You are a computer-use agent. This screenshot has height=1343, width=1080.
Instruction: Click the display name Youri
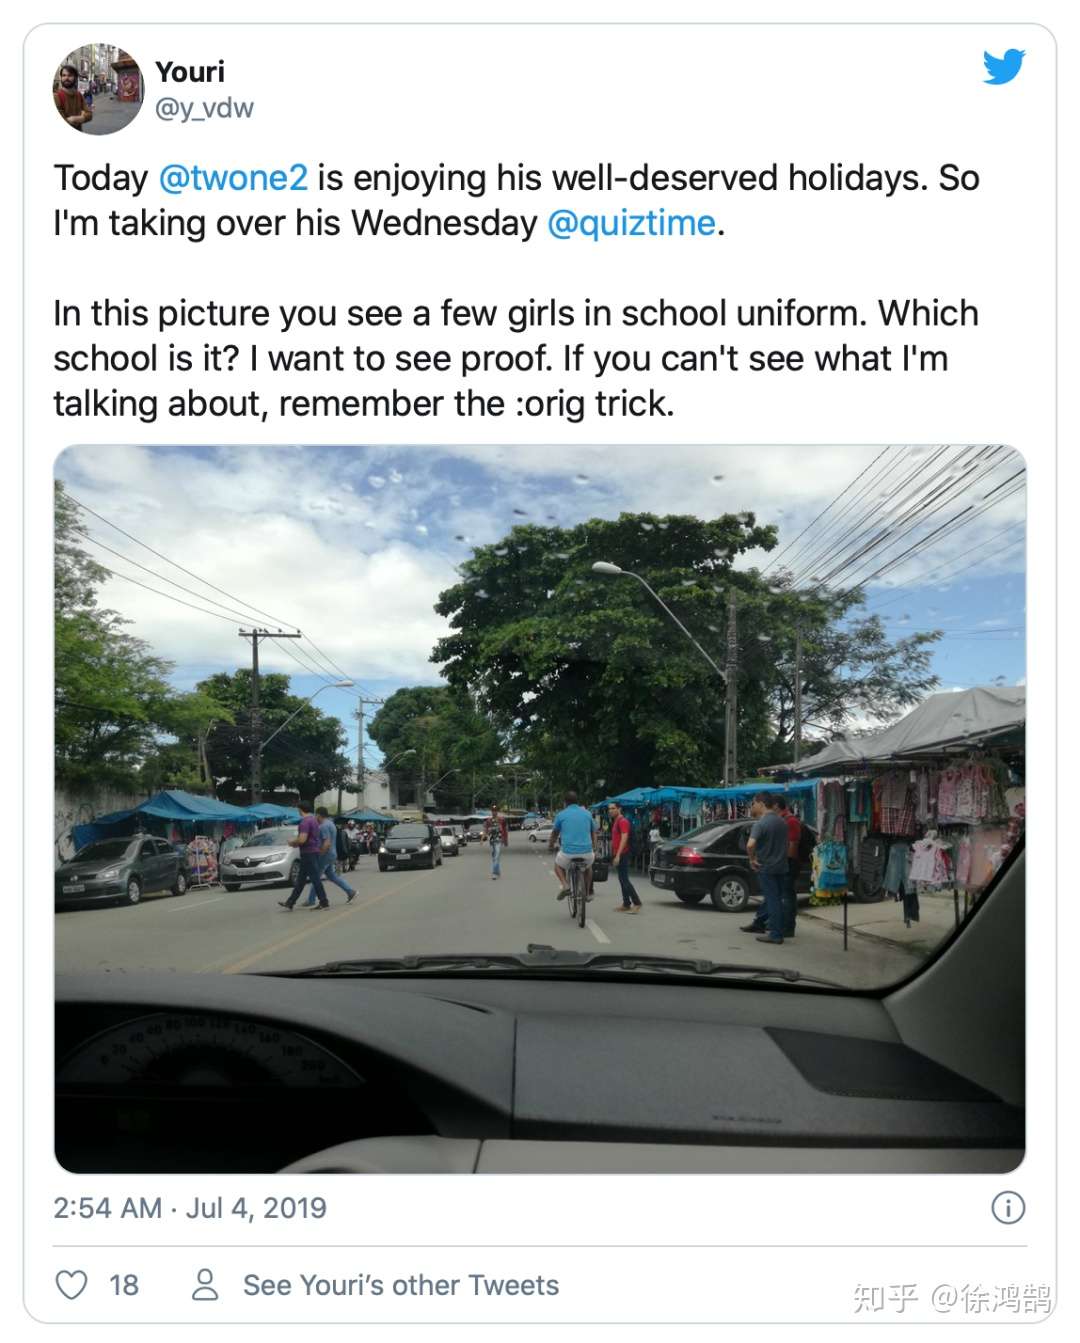[190, 72]
